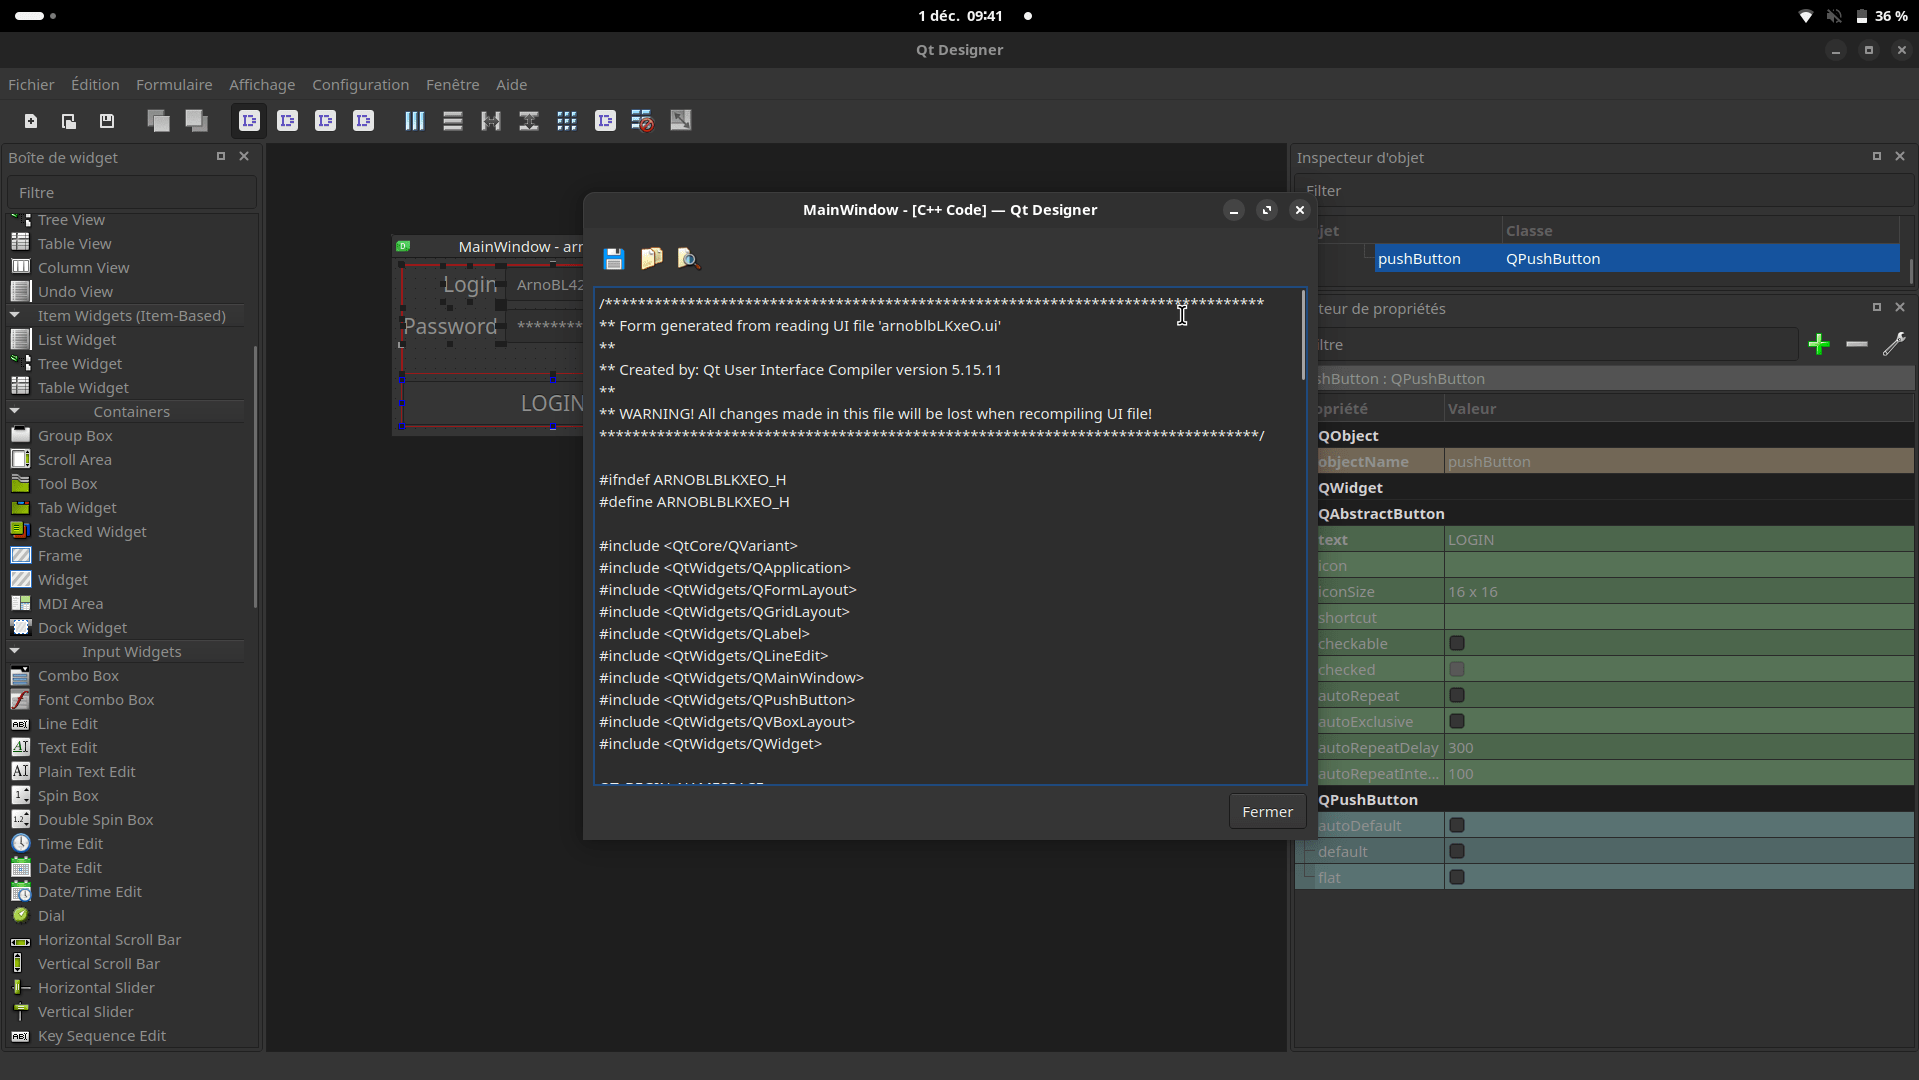This screenshot has width=1919, height=1080.
Task: Click the LOGIN button in the form
Action: point(494,404)
